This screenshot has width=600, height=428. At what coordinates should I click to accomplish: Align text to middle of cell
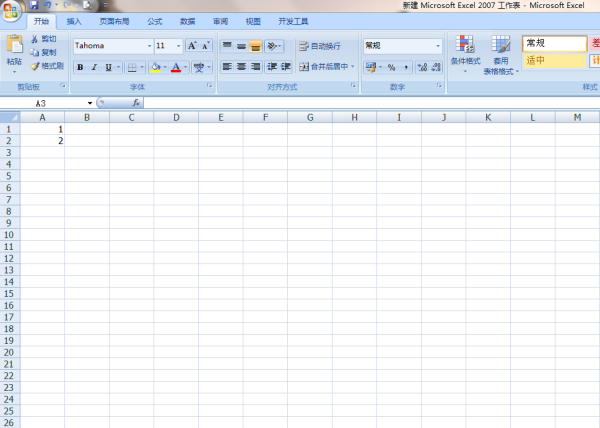[241, 46]
